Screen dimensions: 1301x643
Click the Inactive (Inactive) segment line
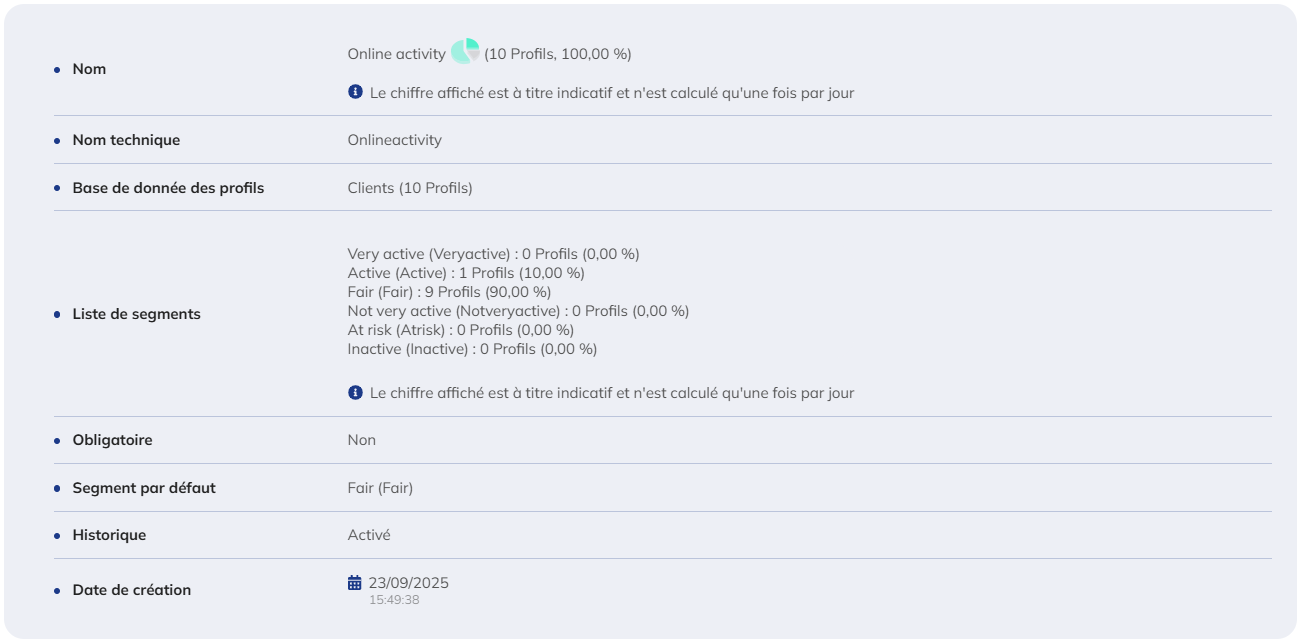tap(472, 349)
